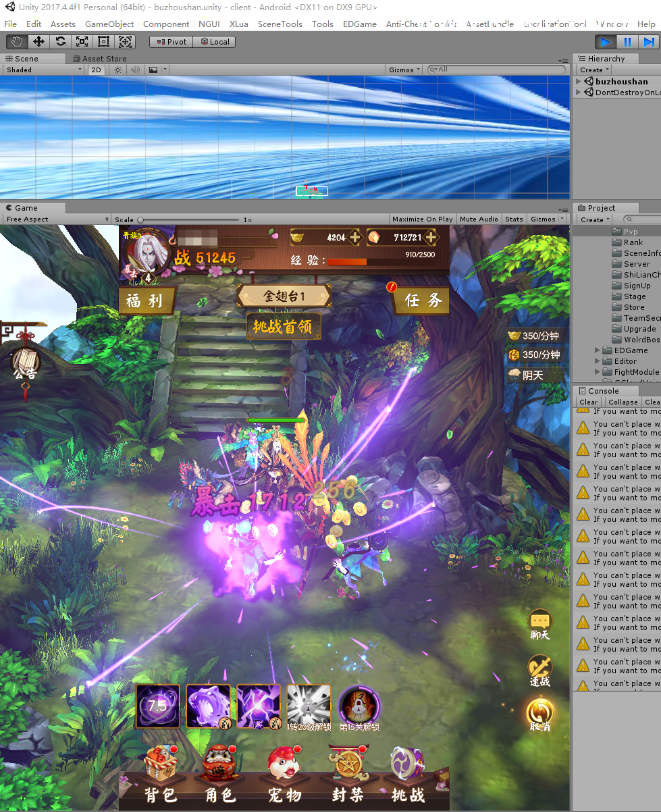Viewport: 661px width, 812px height.
Task: Open 宠物 pet icon
Action: click(x=284, y=775)
